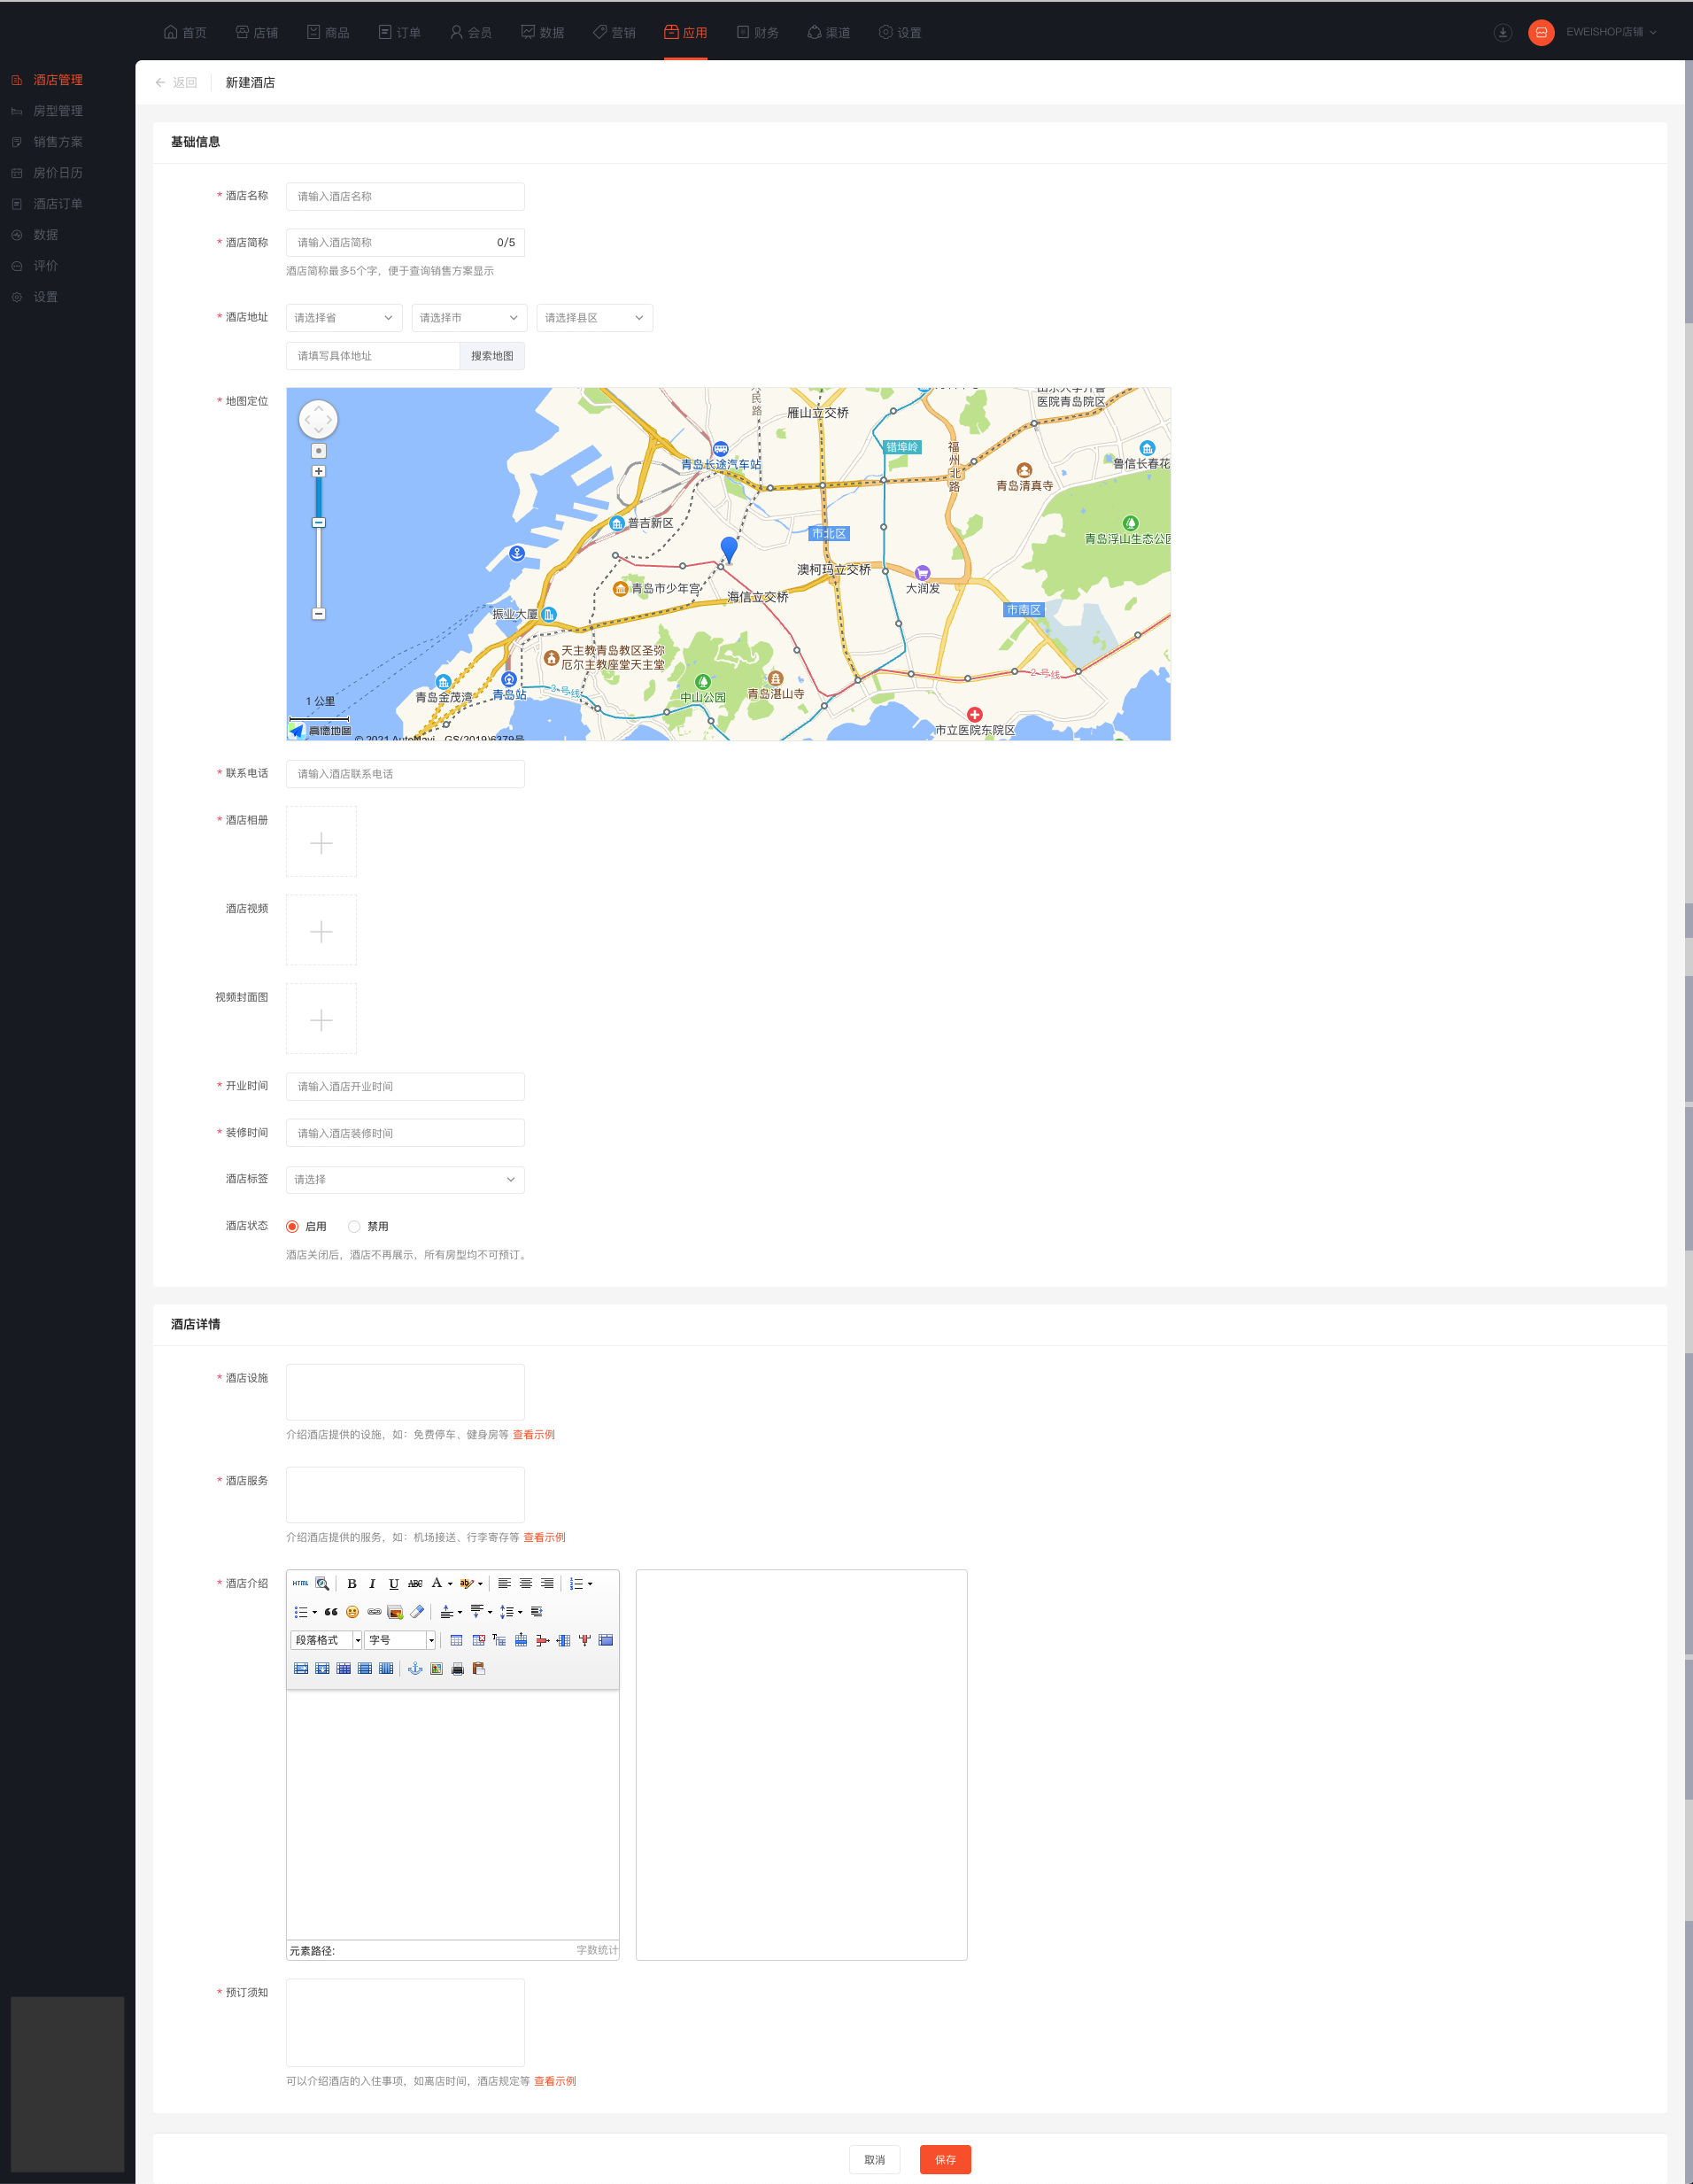
Task: Open 房价日历 in sidebar
Action: click(58, 173)
